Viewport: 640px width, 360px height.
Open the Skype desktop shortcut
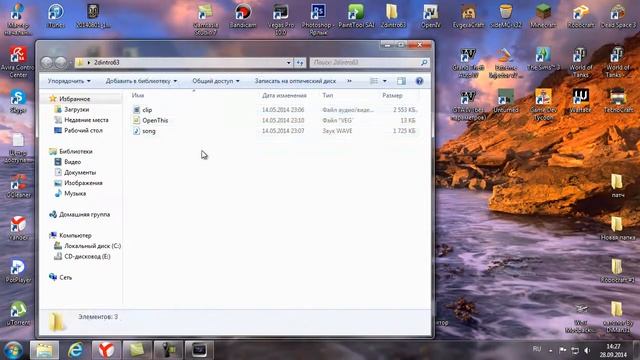pyautogui.click(x=18, y=102)
